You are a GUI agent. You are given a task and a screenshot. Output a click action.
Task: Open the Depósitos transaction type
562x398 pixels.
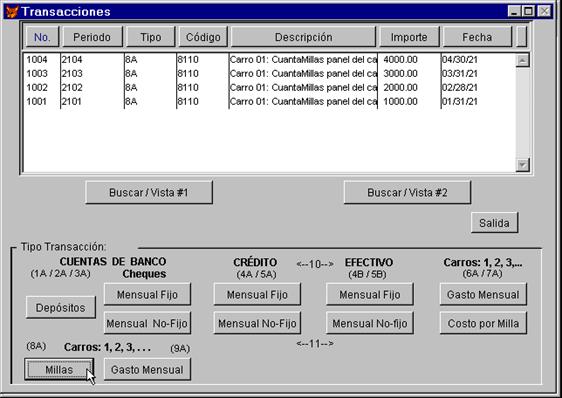click(61, 308)
